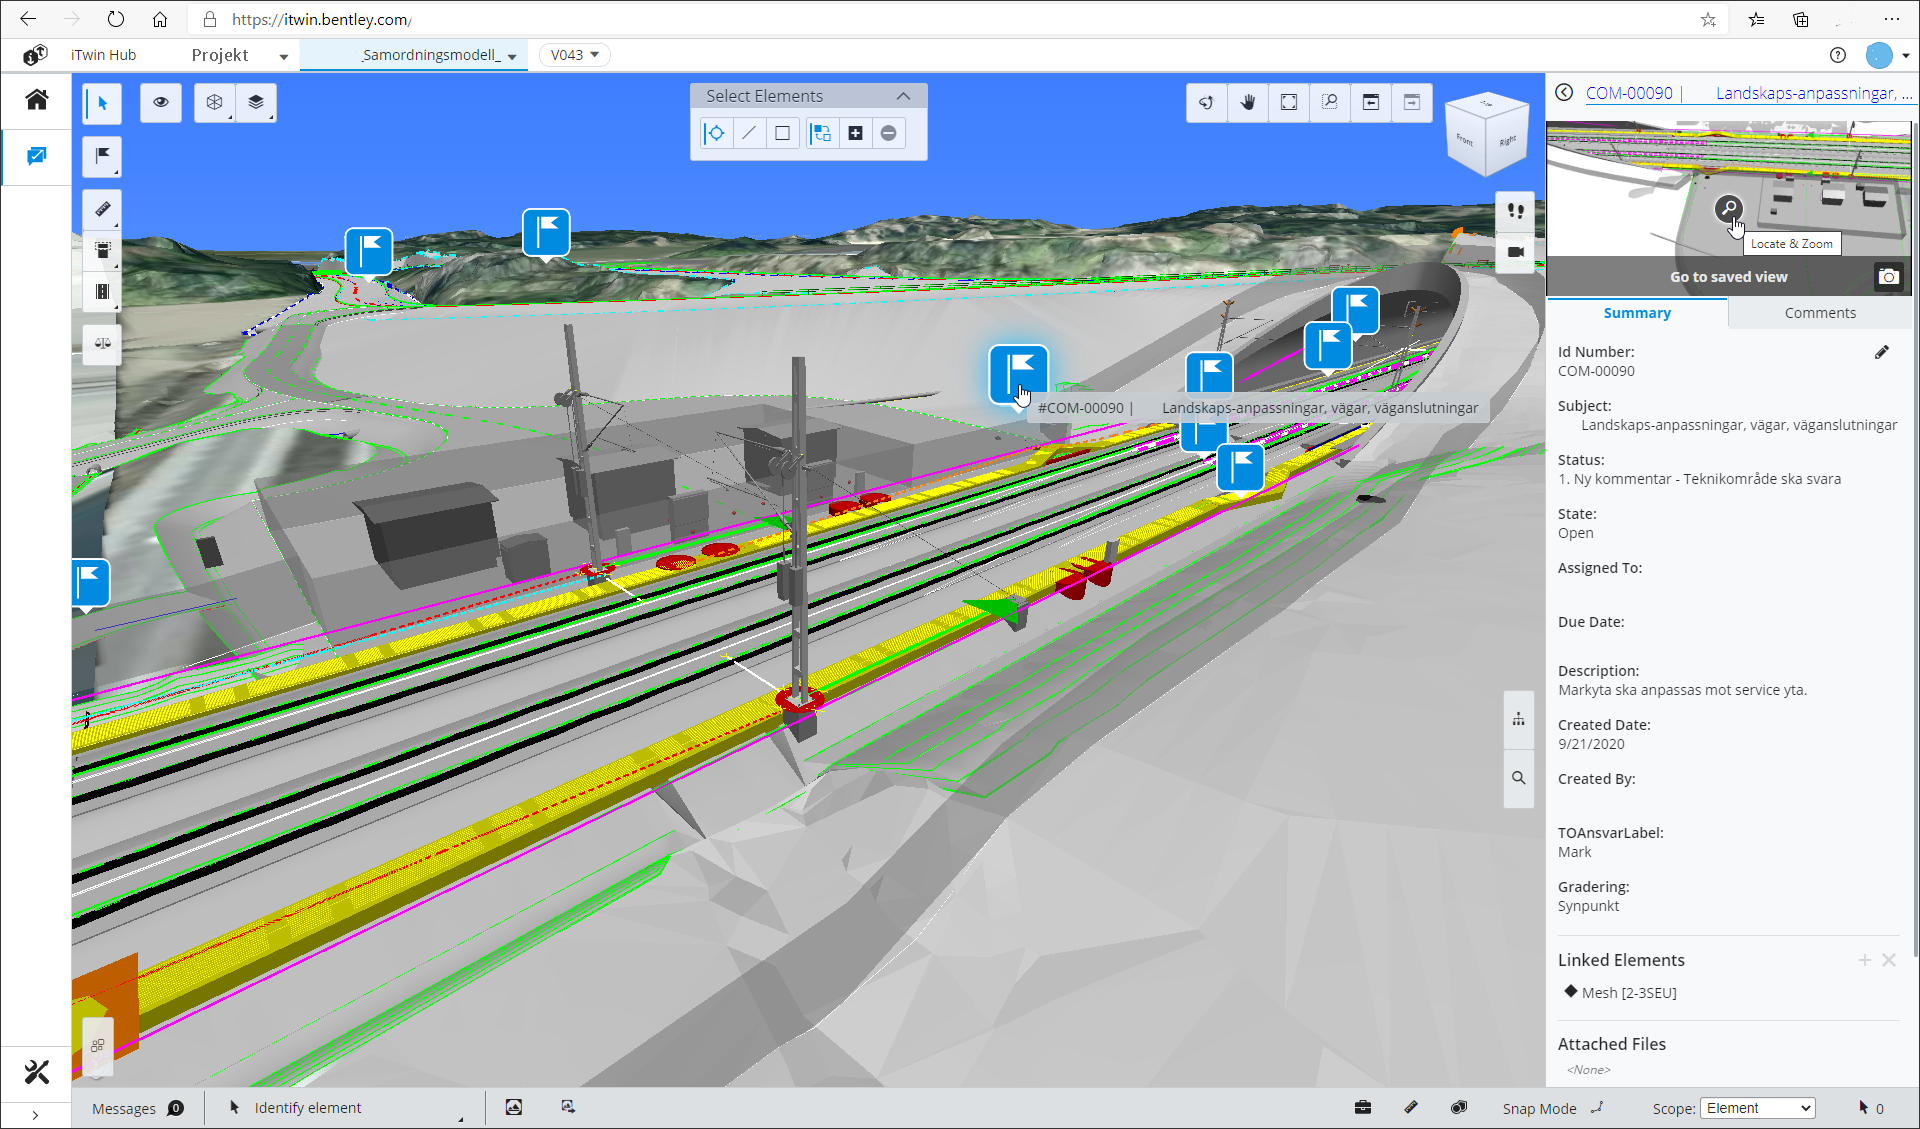Image resolution: width=1920 pixels, height=1129 pixels.
Task: Select the ruler measure tool
Action: 102,209
